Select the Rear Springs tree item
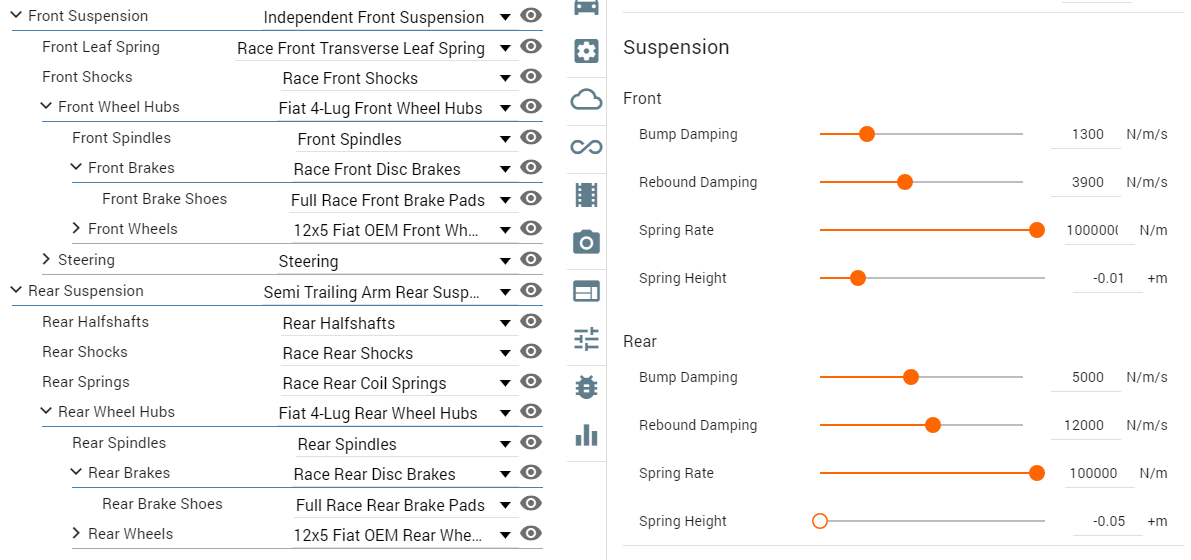The width and height of the screenshot is (1191, 560). coord(86,381)
